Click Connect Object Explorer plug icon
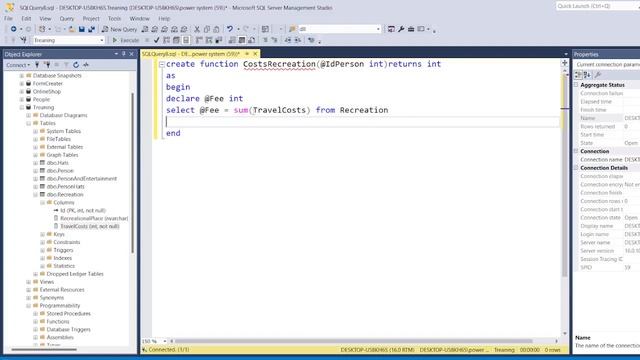Viewport: 640px width, 360px height. 37,65
